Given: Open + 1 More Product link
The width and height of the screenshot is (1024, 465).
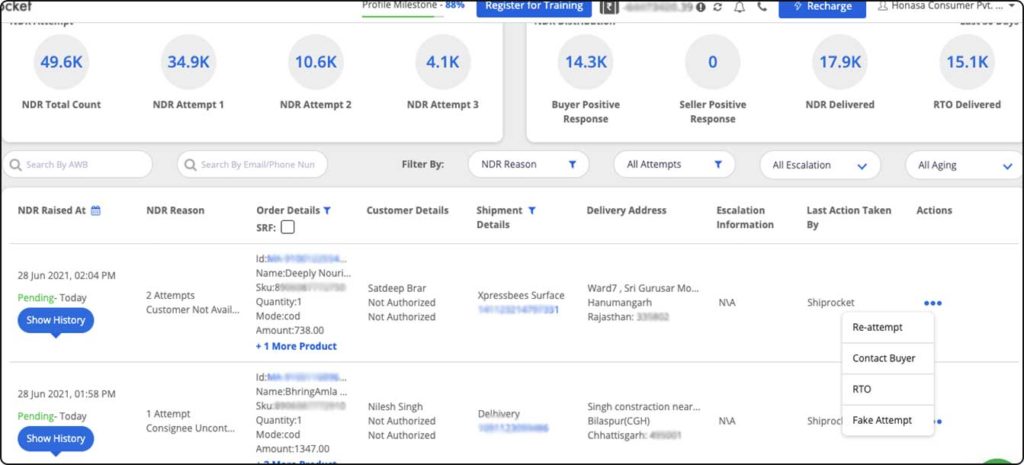Looking at the screenshot, I should [296, 346].
